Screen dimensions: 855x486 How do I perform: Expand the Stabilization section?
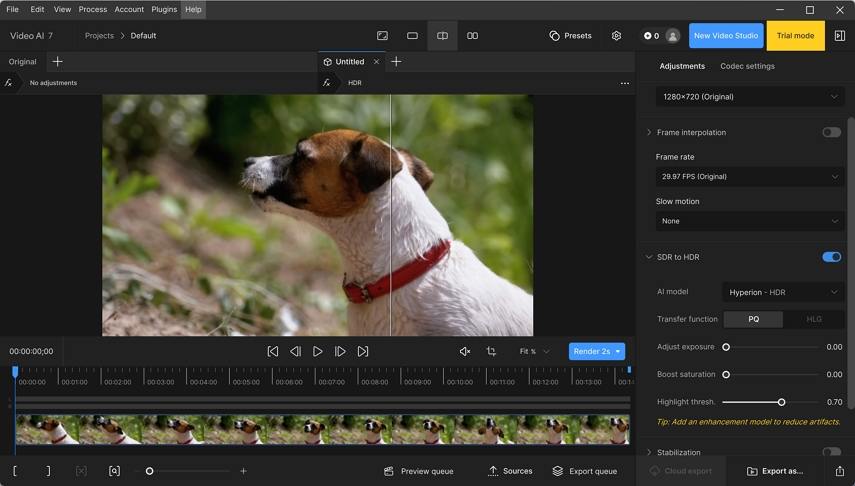pyautogui.click(x=649, y=452)
